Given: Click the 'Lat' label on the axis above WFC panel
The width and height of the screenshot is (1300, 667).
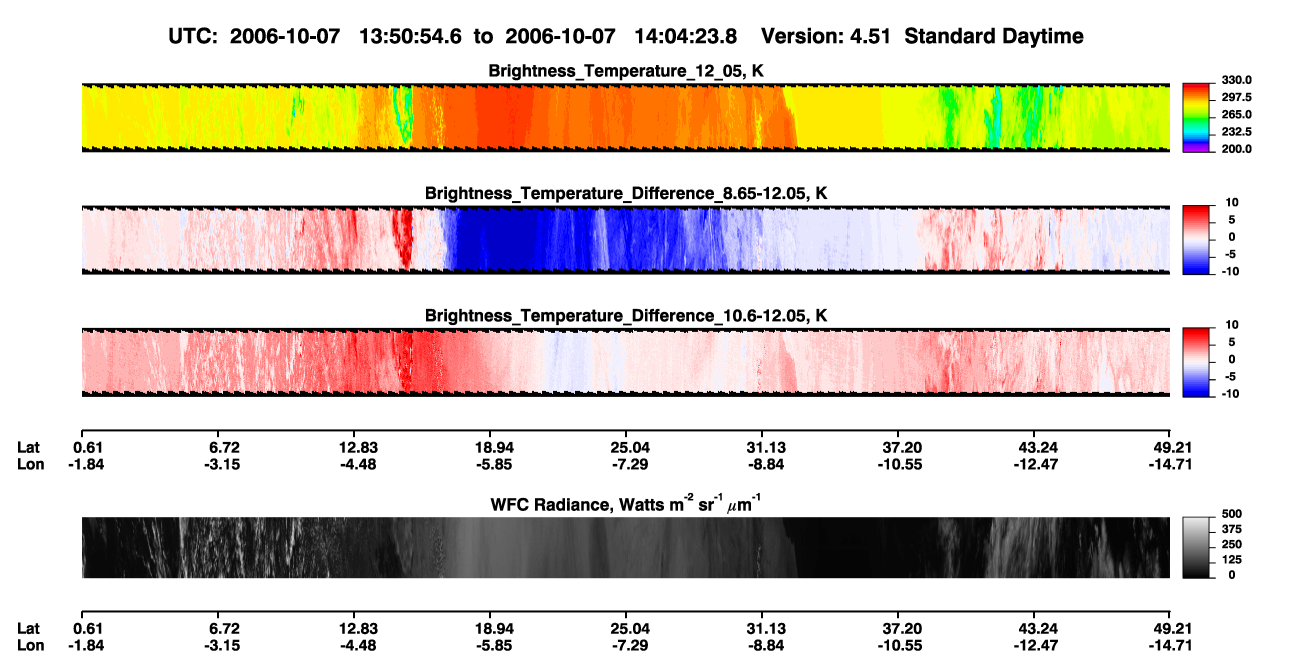Looking at the screenshot, I should (x=28, y=448).
